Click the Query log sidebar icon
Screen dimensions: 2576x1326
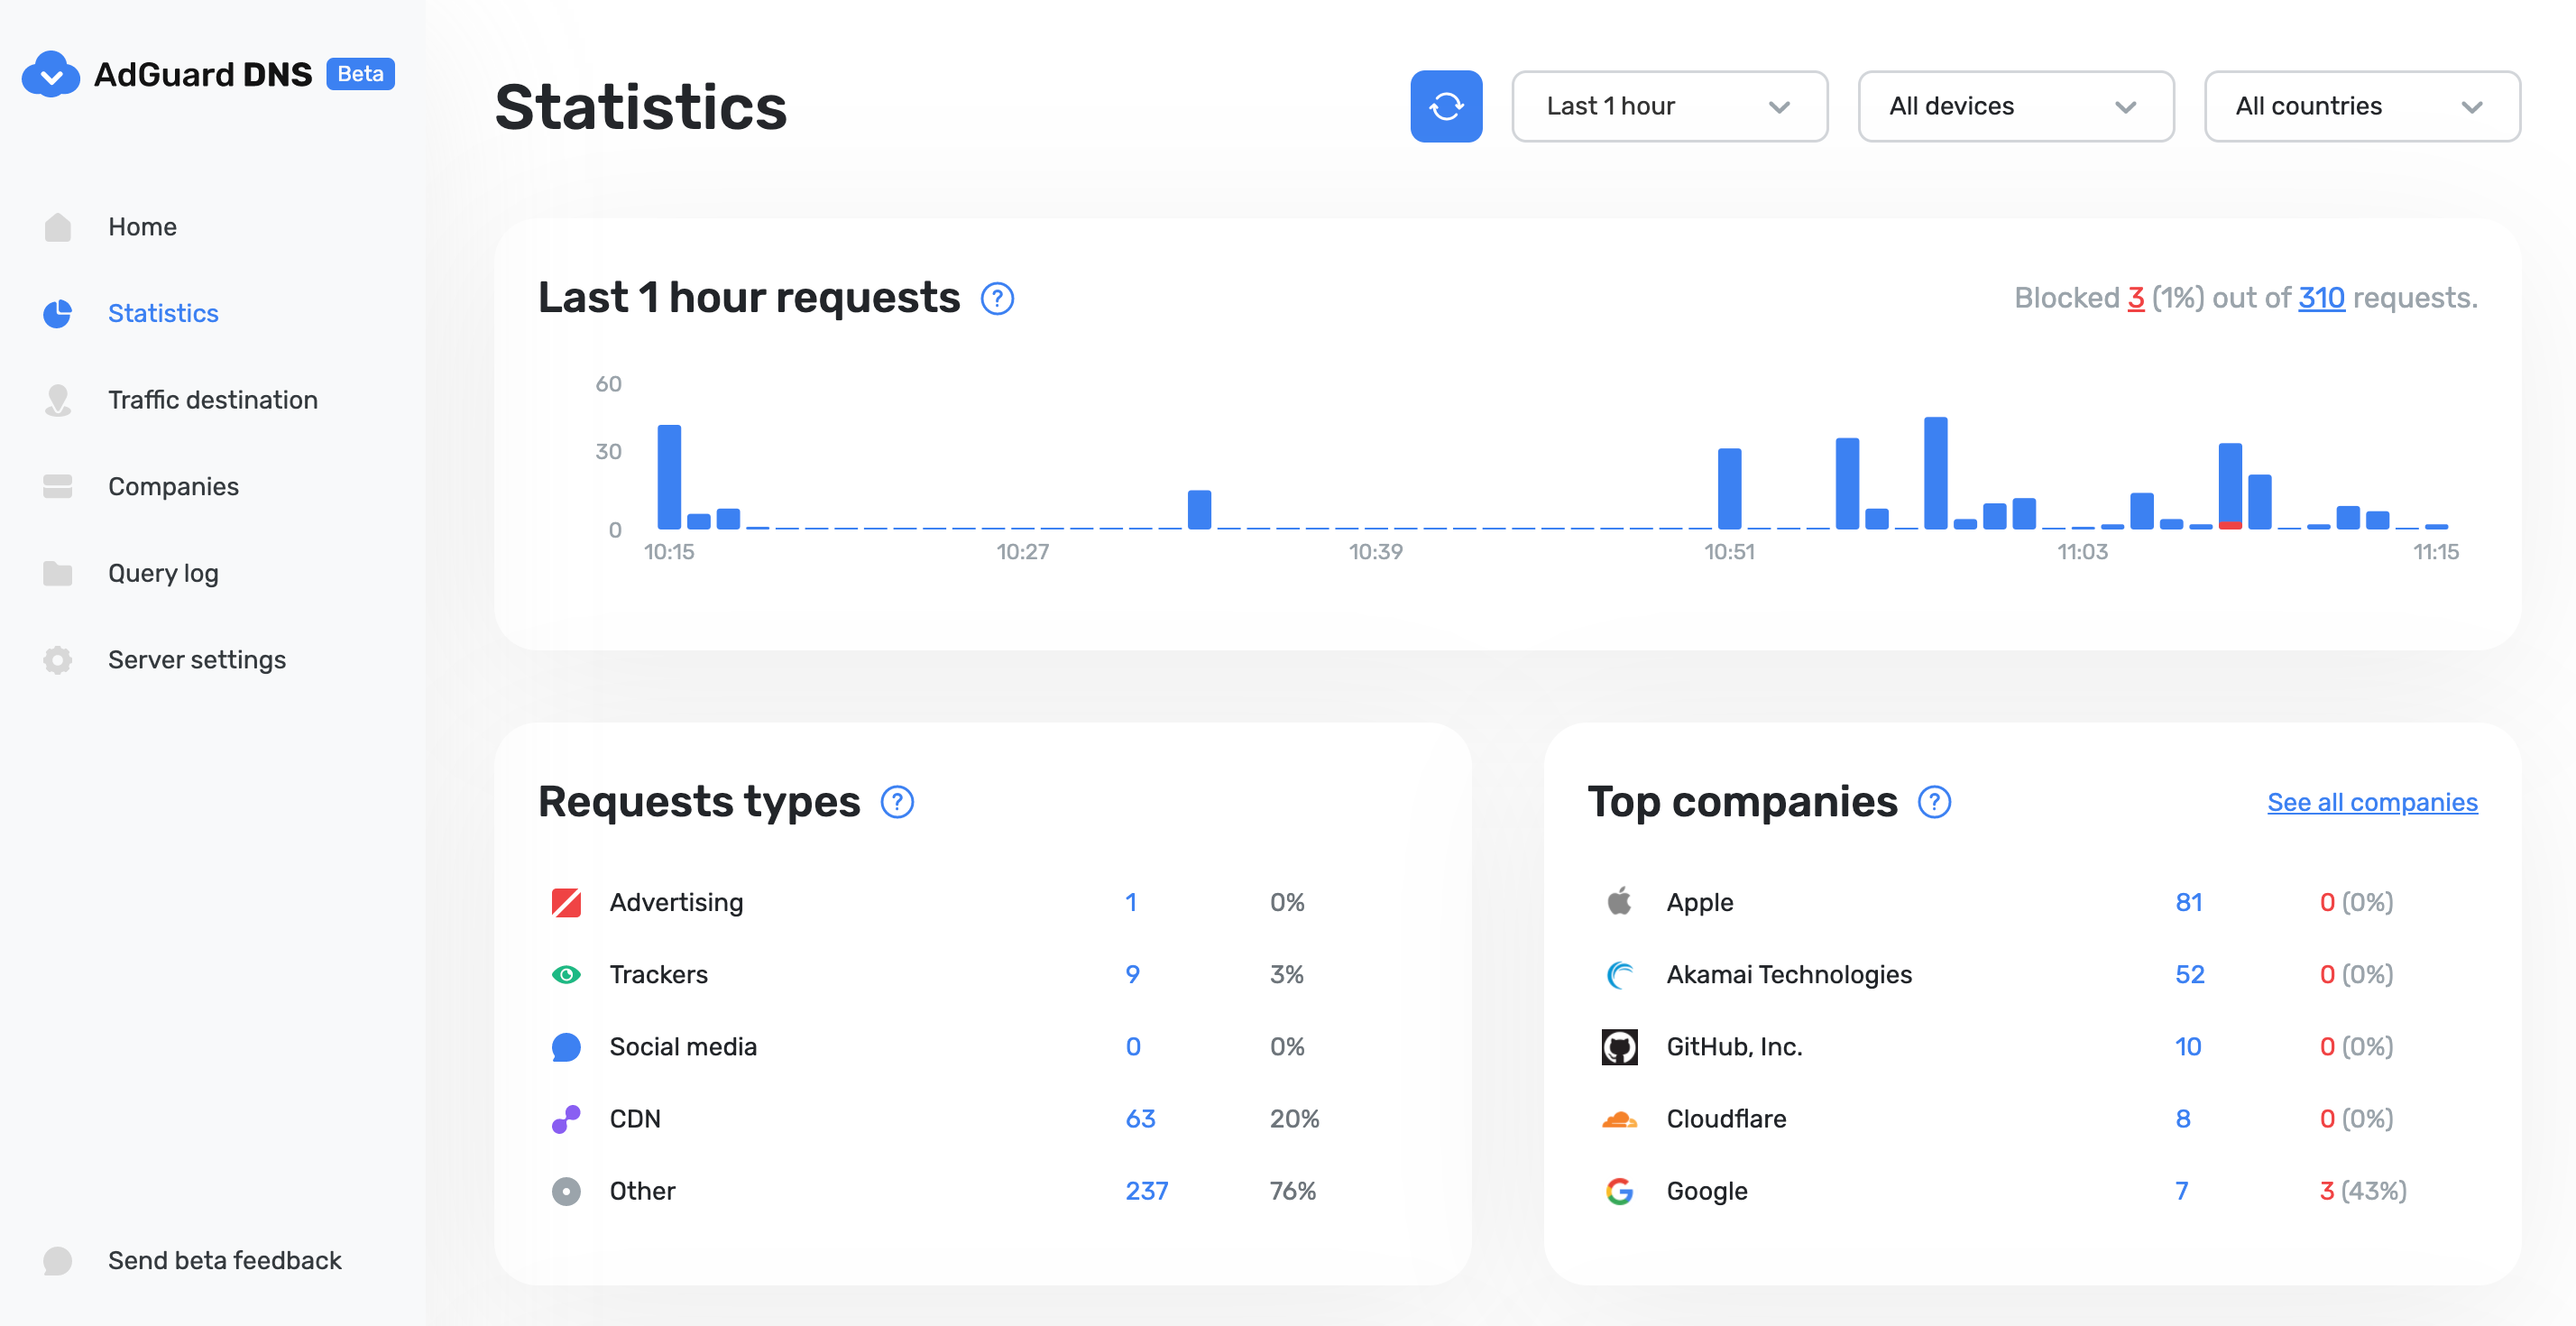(x=56, y=574)
